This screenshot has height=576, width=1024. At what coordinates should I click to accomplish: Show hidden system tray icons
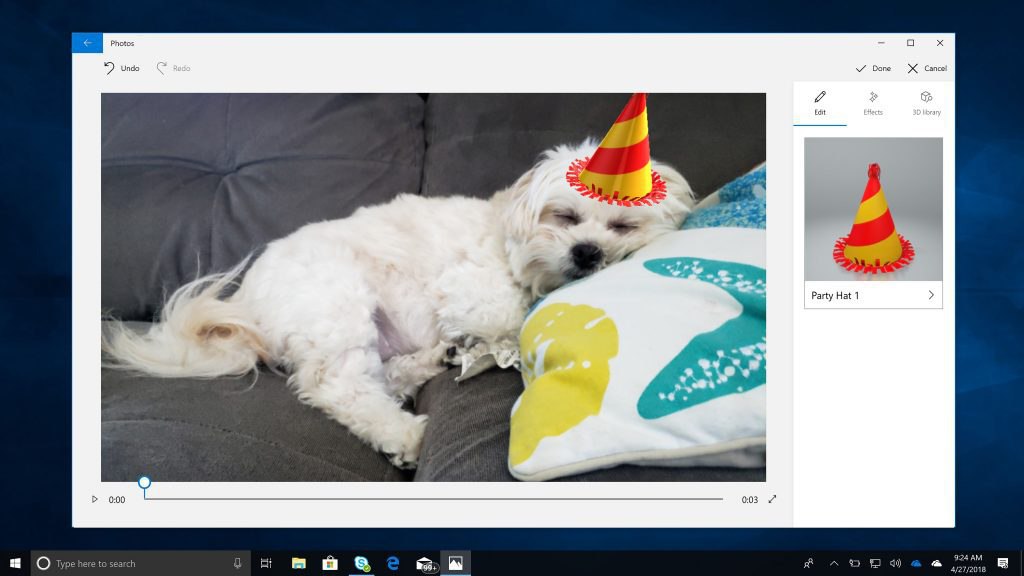834,563
